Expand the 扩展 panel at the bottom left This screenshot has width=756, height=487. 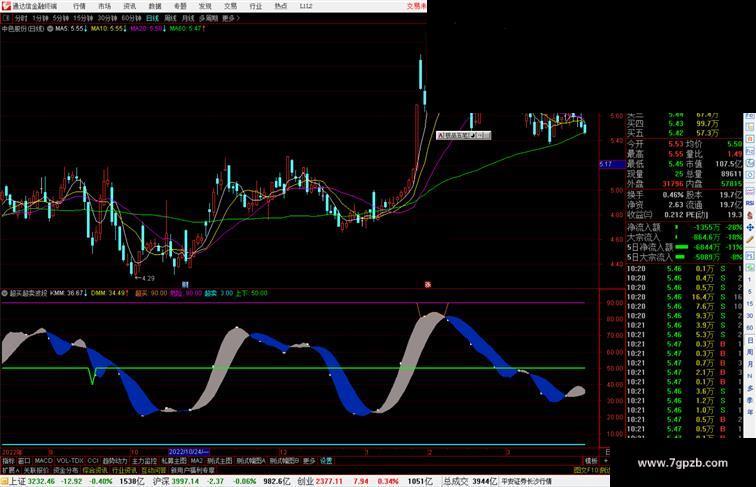[11, 470]
